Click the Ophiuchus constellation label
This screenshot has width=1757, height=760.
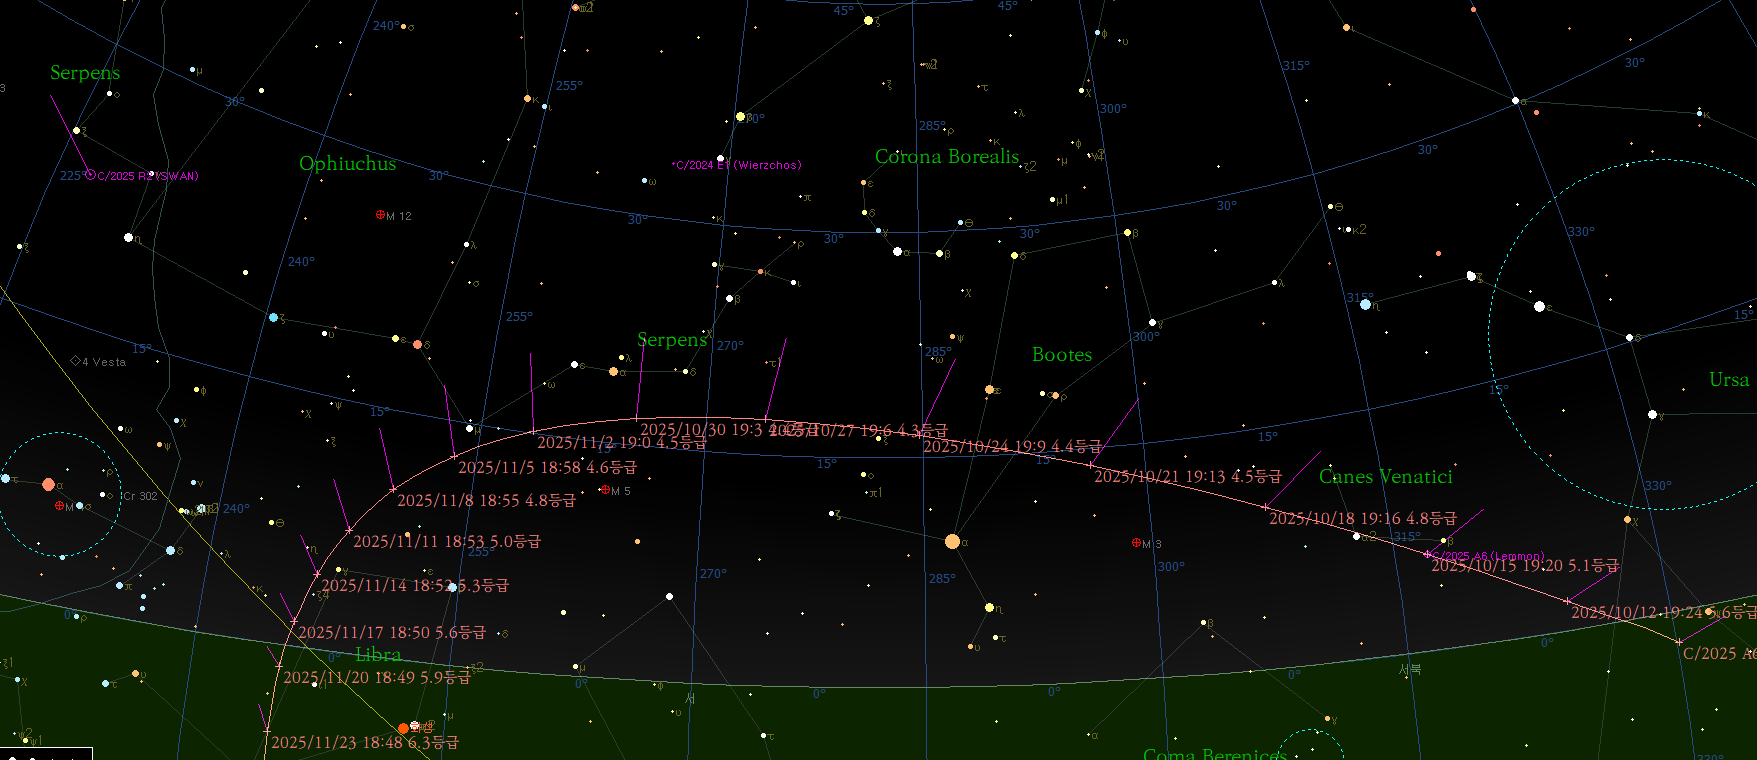pyautogui.click(x=348, y=164)
